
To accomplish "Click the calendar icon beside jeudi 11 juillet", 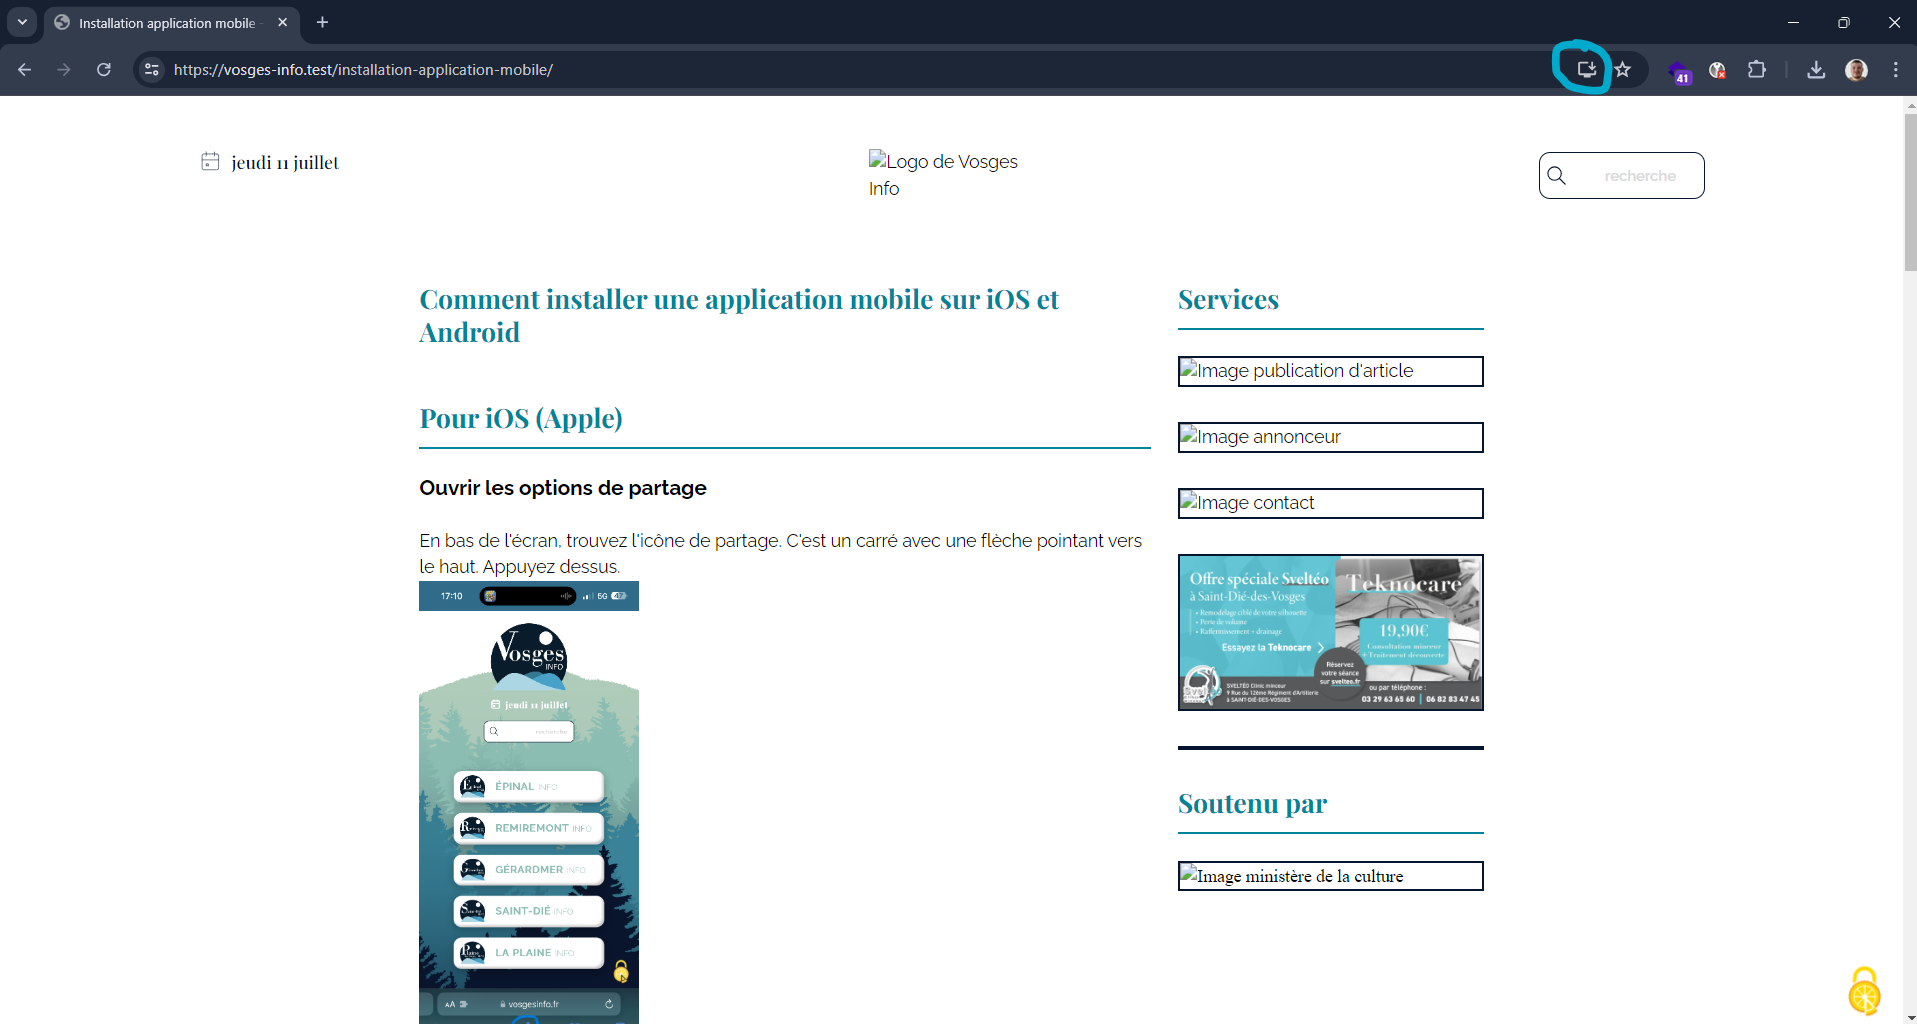I will pos(210,161).
